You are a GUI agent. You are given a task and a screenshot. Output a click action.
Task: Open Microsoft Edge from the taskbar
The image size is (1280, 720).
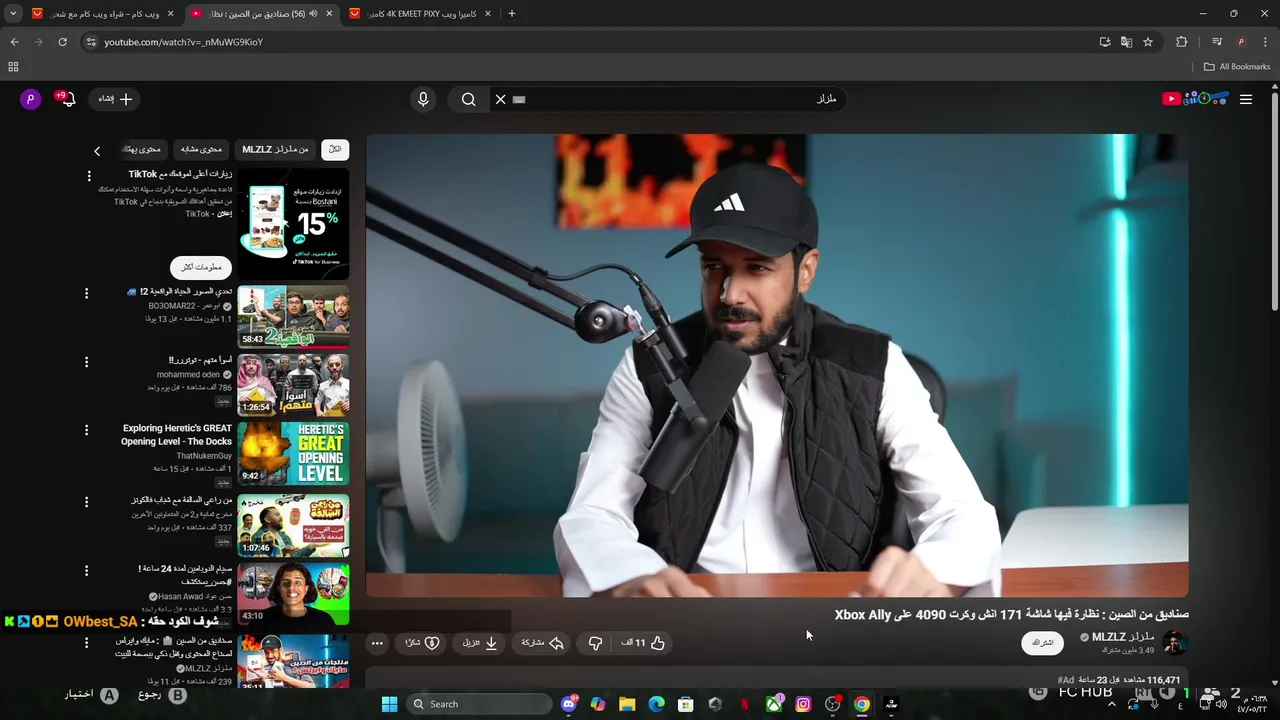(x=656, y=704)
